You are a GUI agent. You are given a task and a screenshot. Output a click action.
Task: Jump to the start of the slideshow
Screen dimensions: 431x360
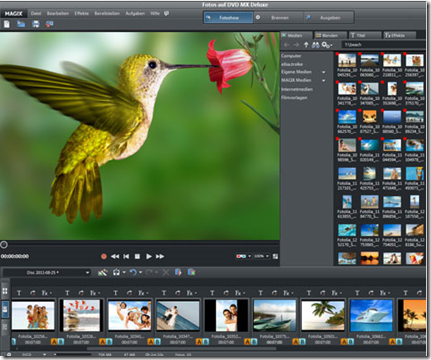[126, 256]
